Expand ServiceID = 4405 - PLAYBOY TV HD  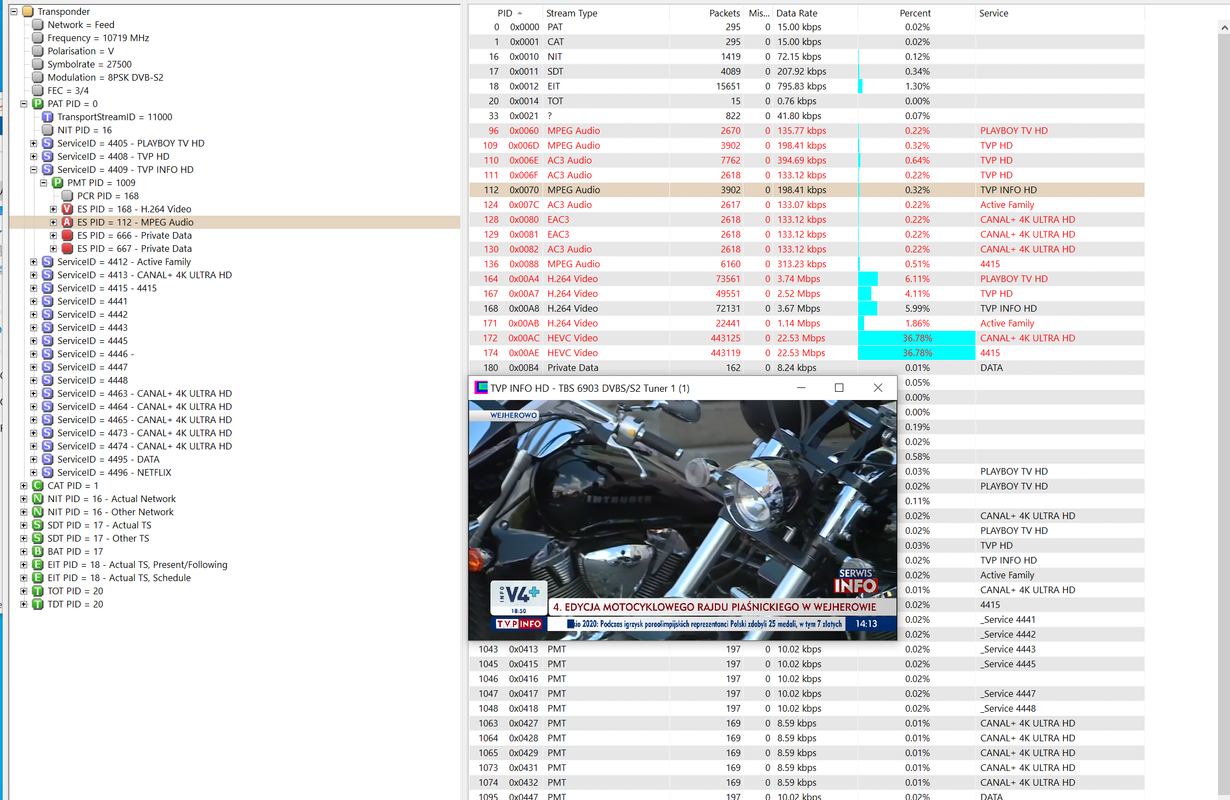[33, 143]
